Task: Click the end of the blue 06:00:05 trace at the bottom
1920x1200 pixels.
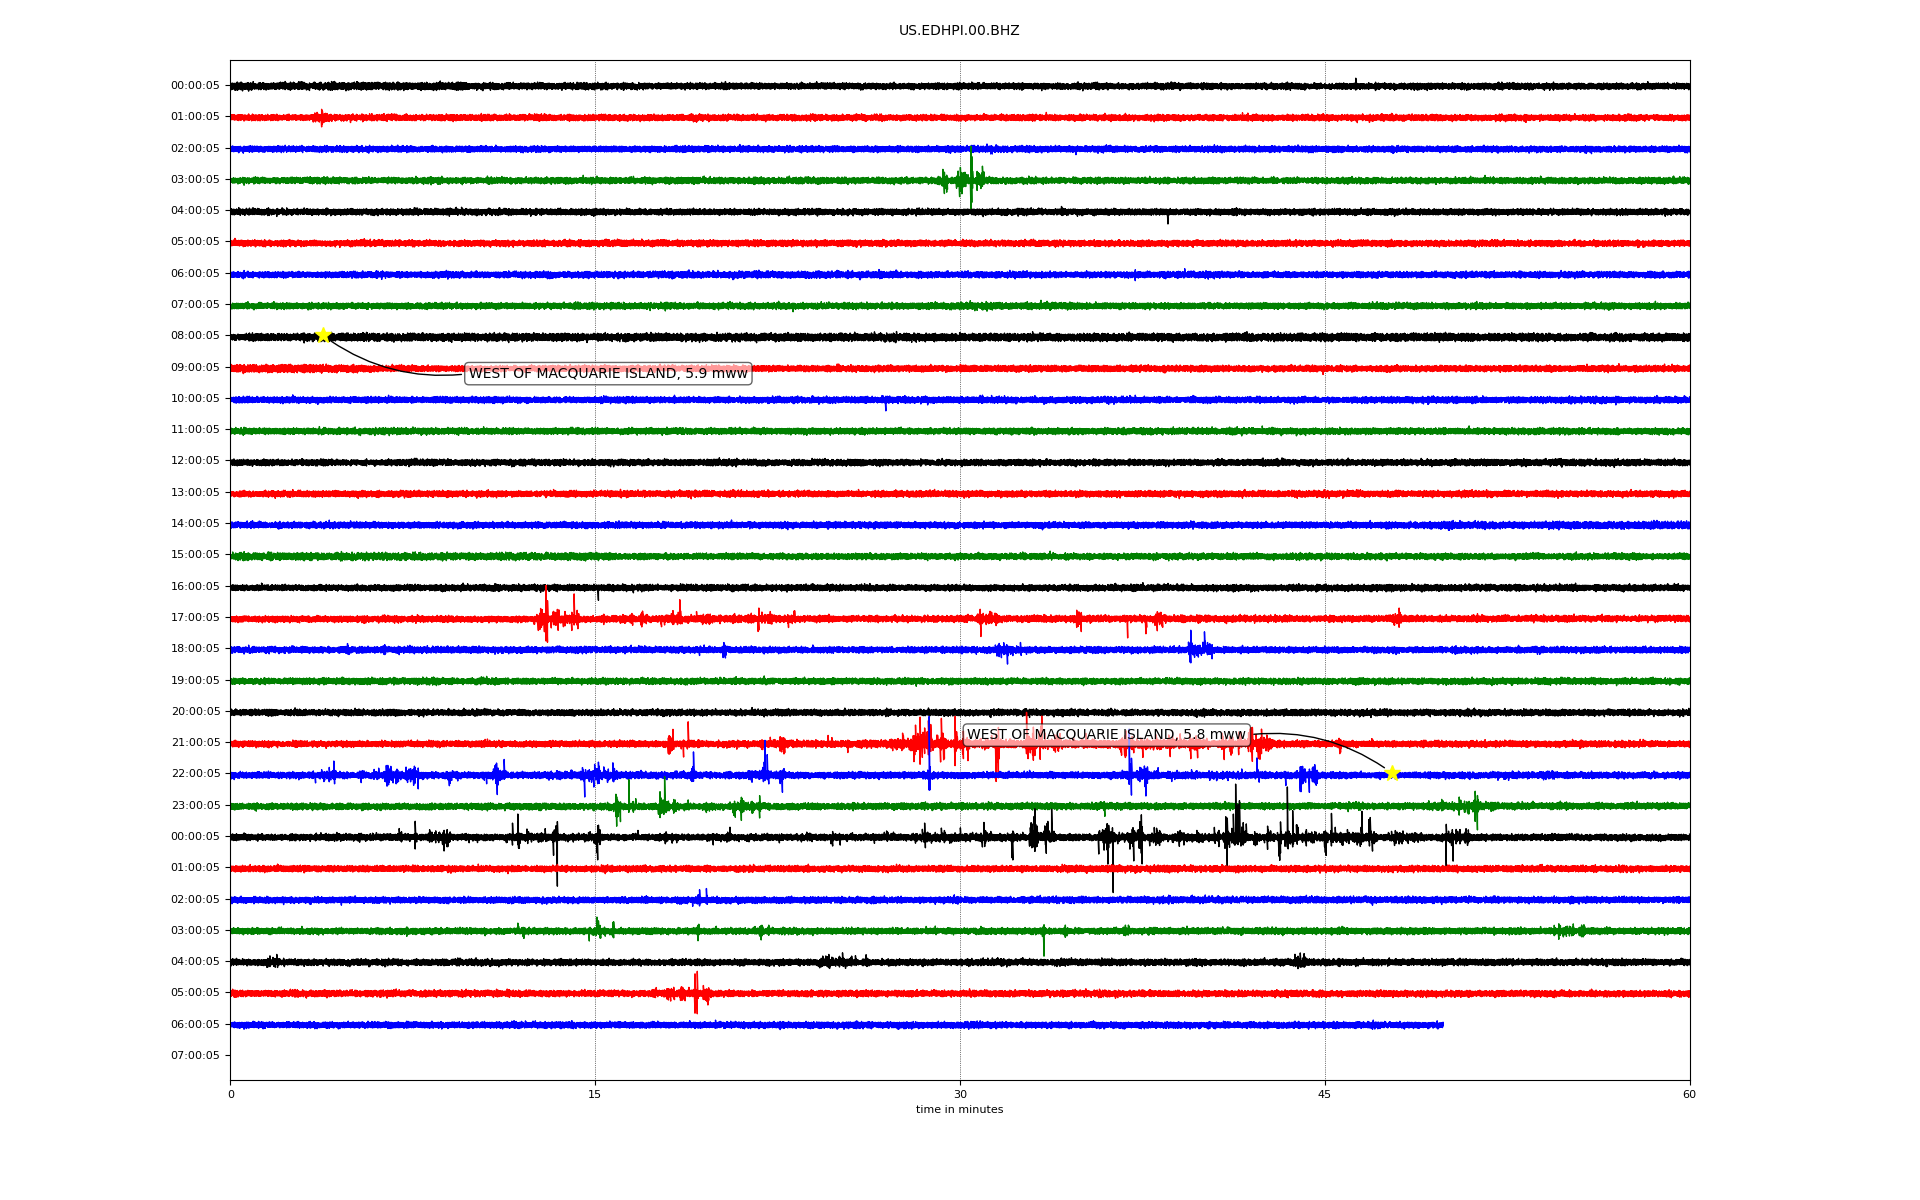Action: [x=1440, y=1025]
